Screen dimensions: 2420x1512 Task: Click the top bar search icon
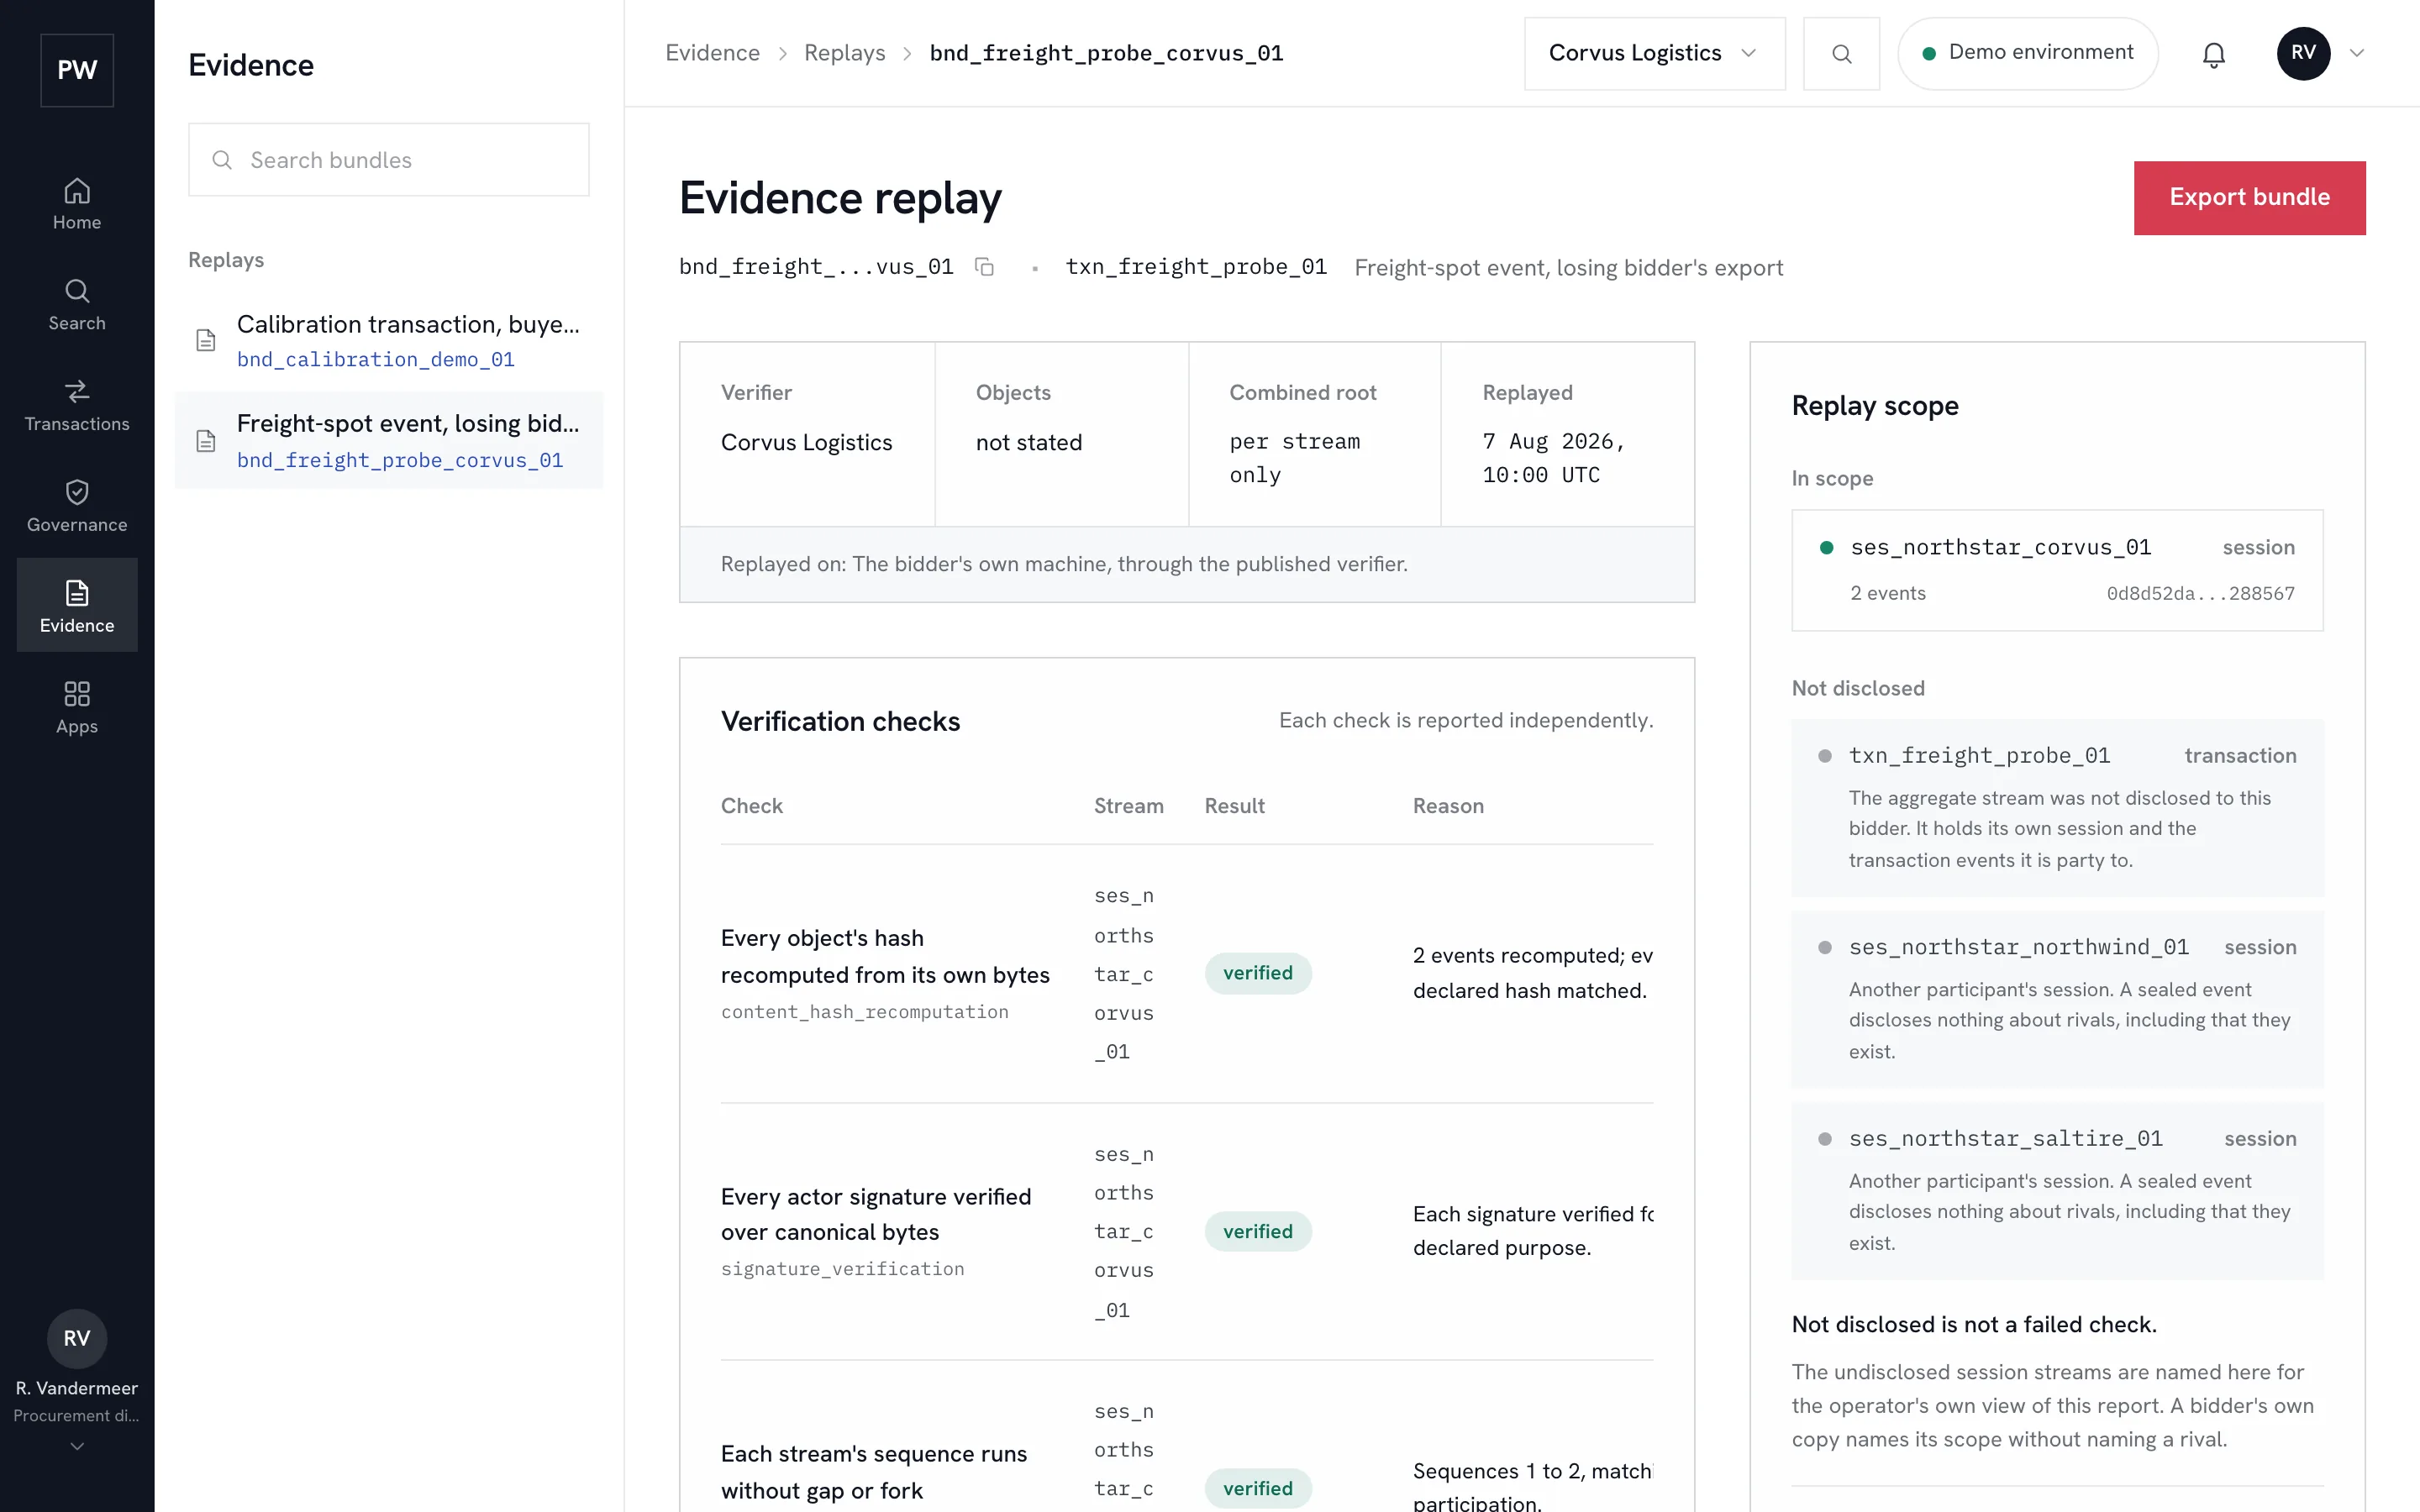coord(1841,53)
